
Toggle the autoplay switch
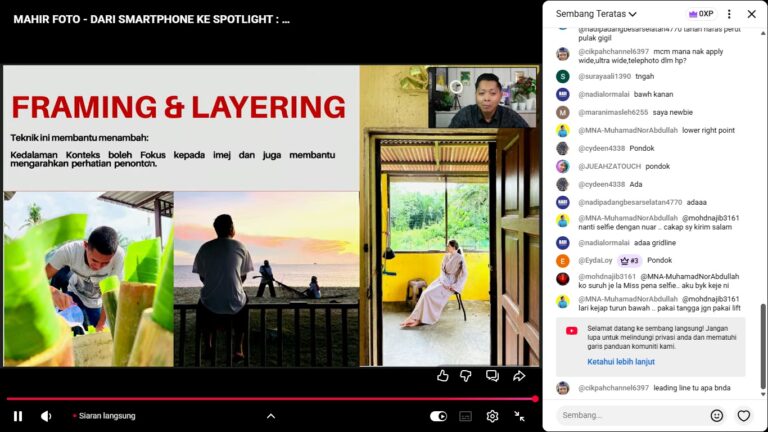click(438, 416)
